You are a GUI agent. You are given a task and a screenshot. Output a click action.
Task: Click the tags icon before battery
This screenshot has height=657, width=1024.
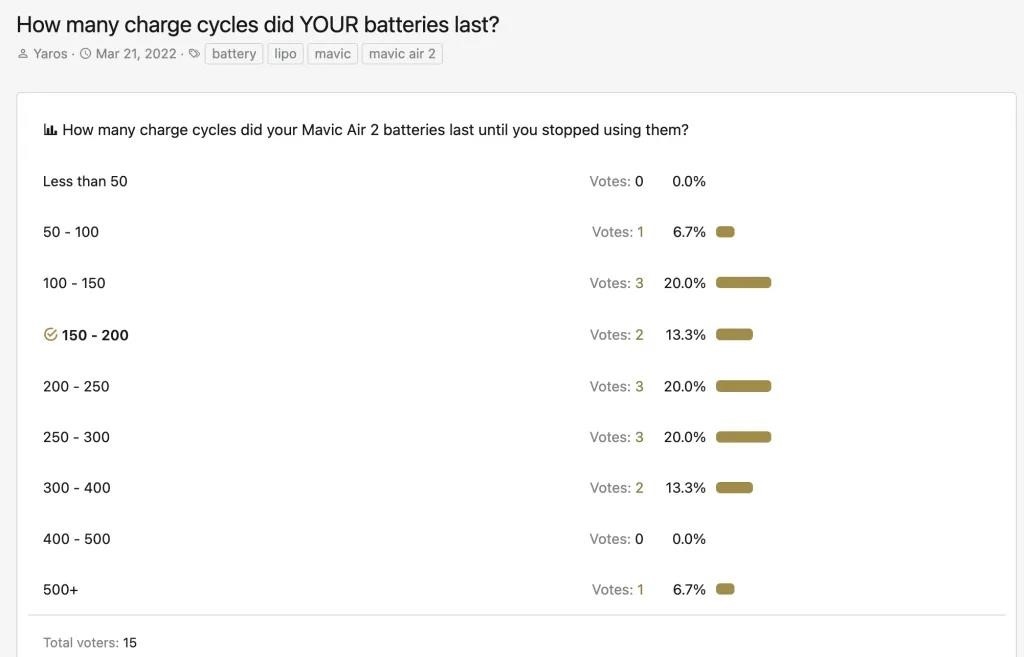tap(194, 54)
